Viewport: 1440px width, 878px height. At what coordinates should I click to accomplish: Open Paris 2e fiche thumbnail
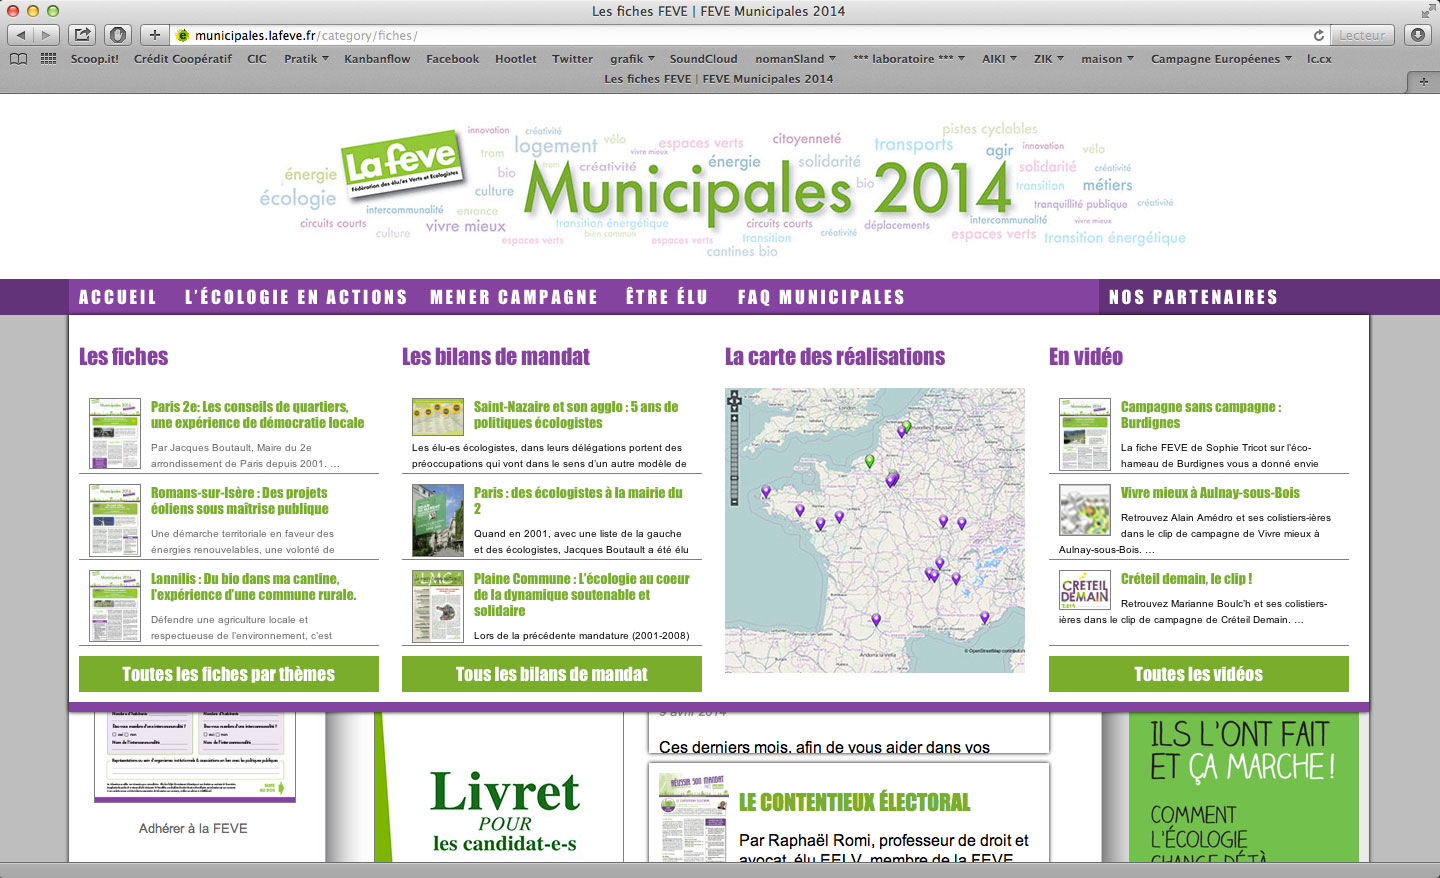point(114,434)
